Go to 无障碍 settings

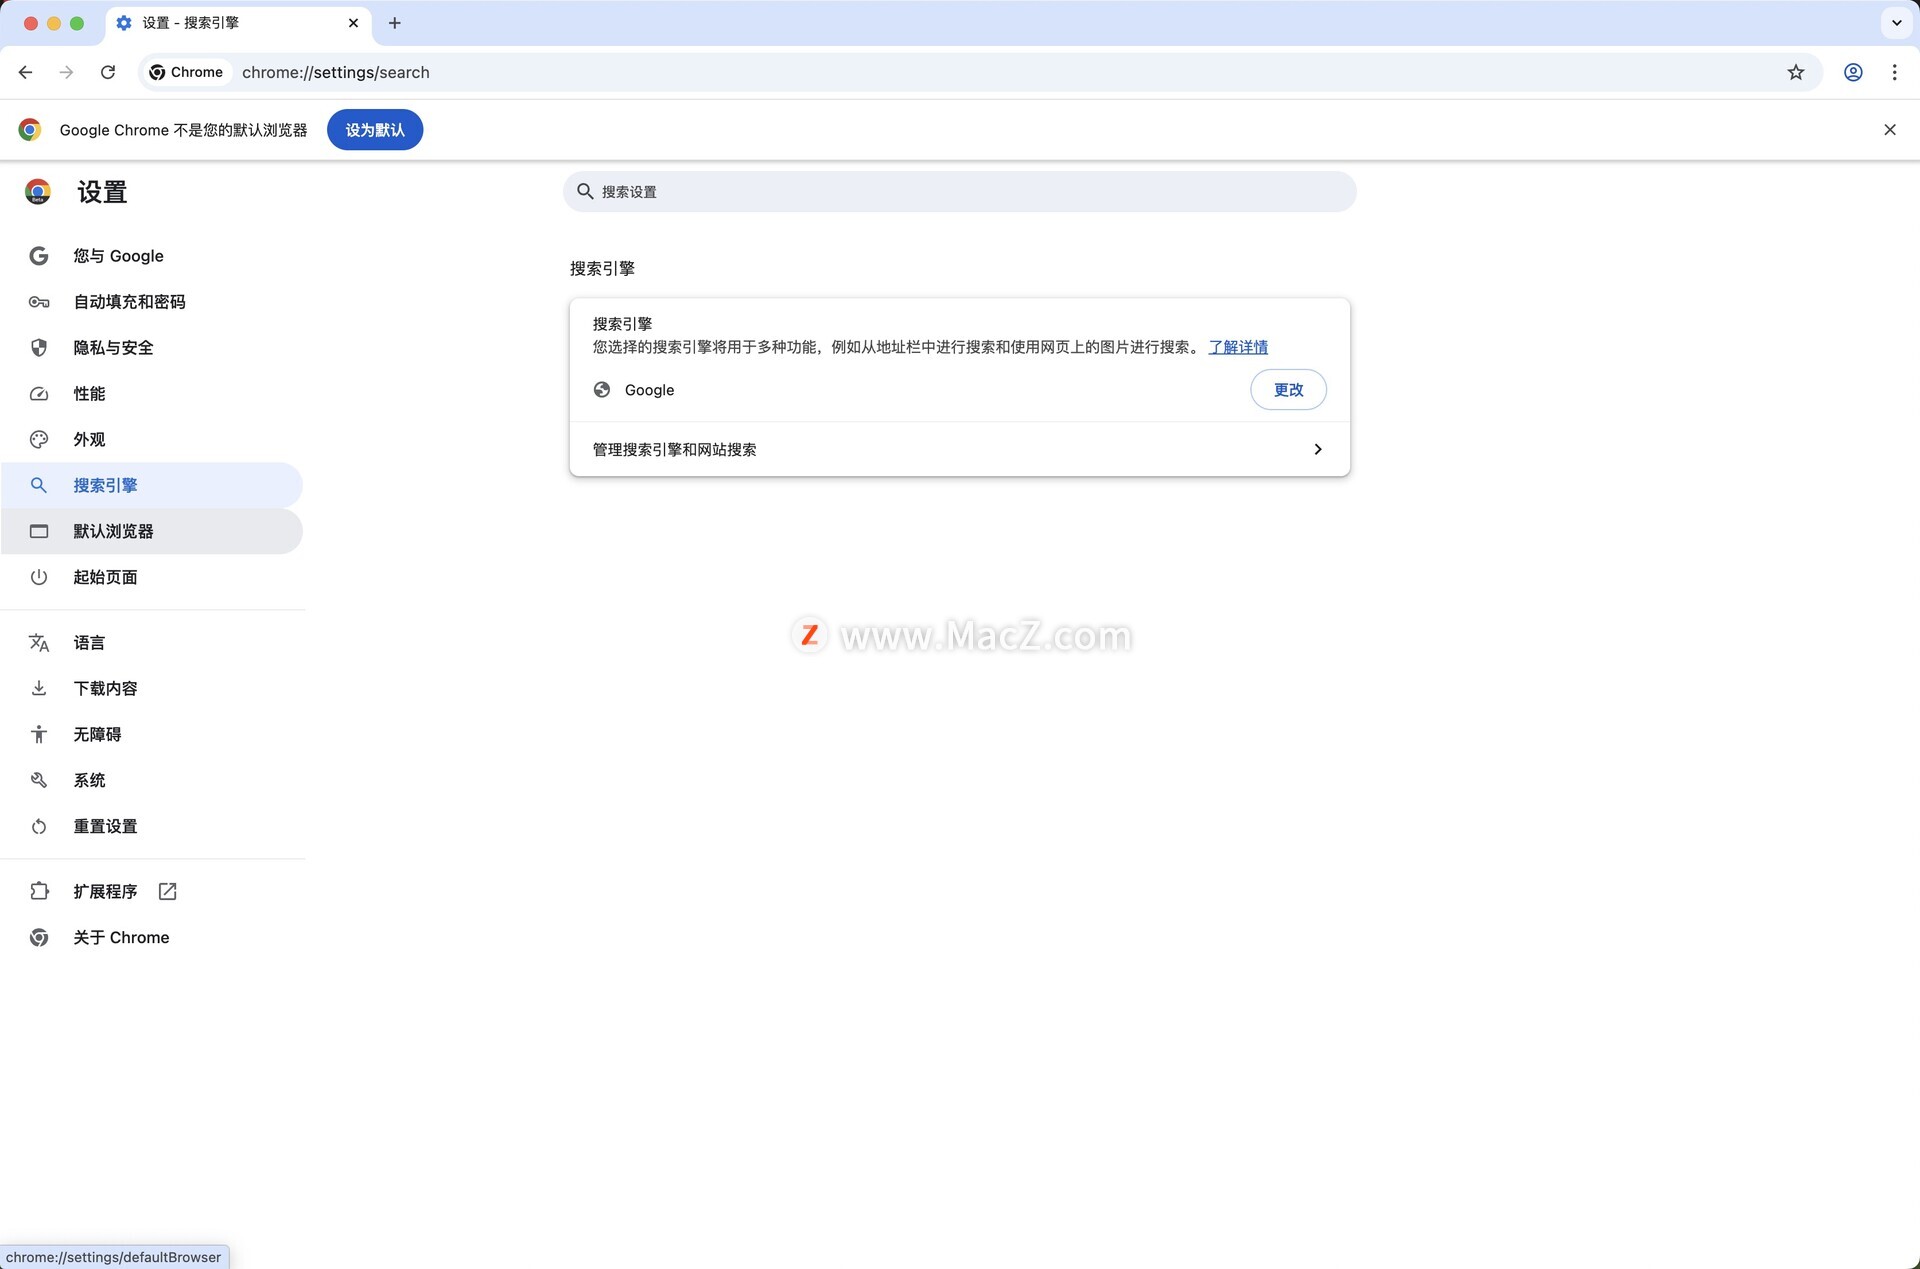(x=152, y=734)
